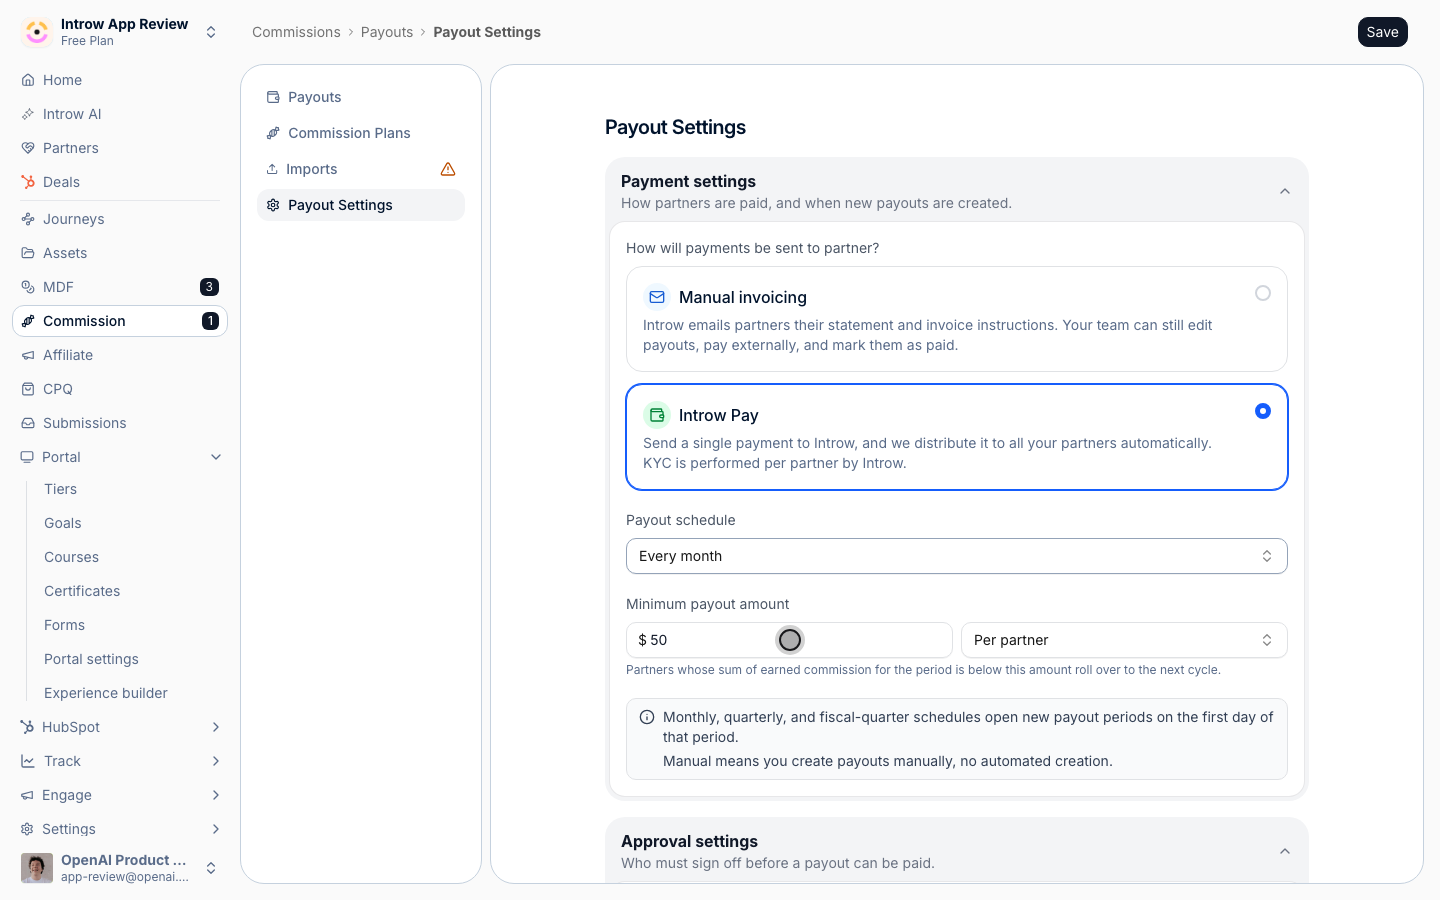Open Portal settings link

click(91, 659)
